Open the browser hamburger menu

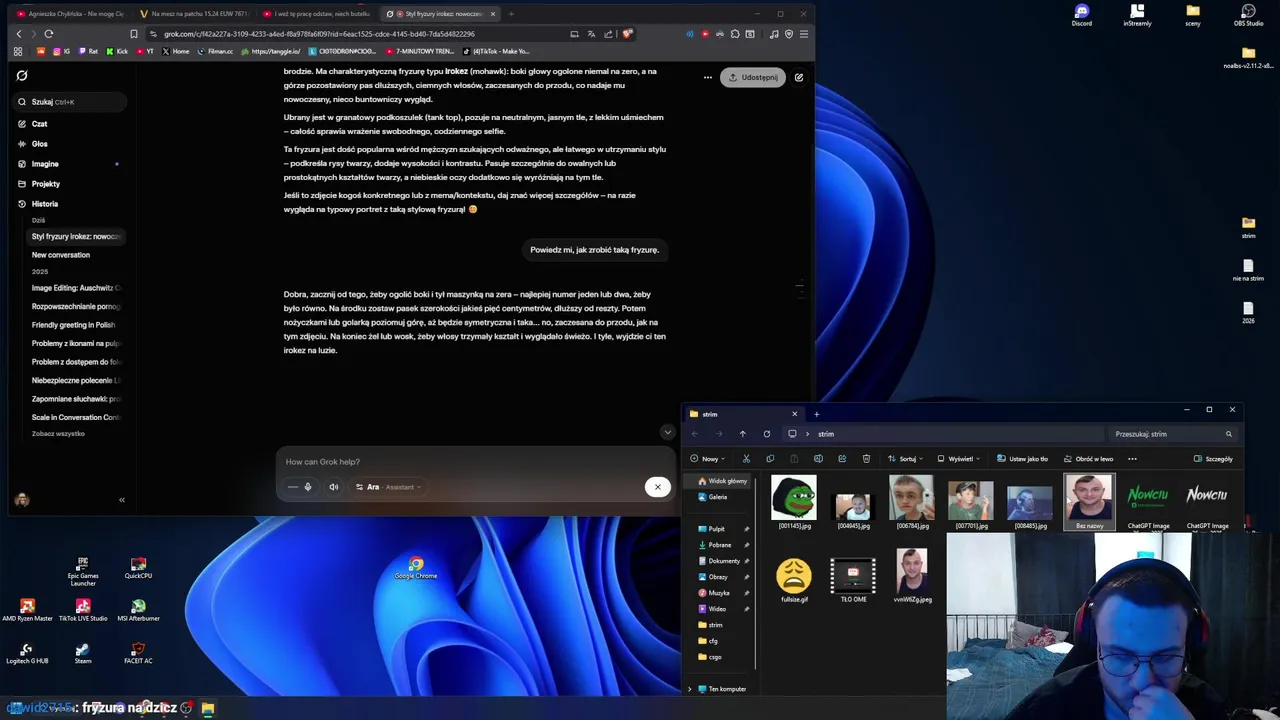point(804,34)
